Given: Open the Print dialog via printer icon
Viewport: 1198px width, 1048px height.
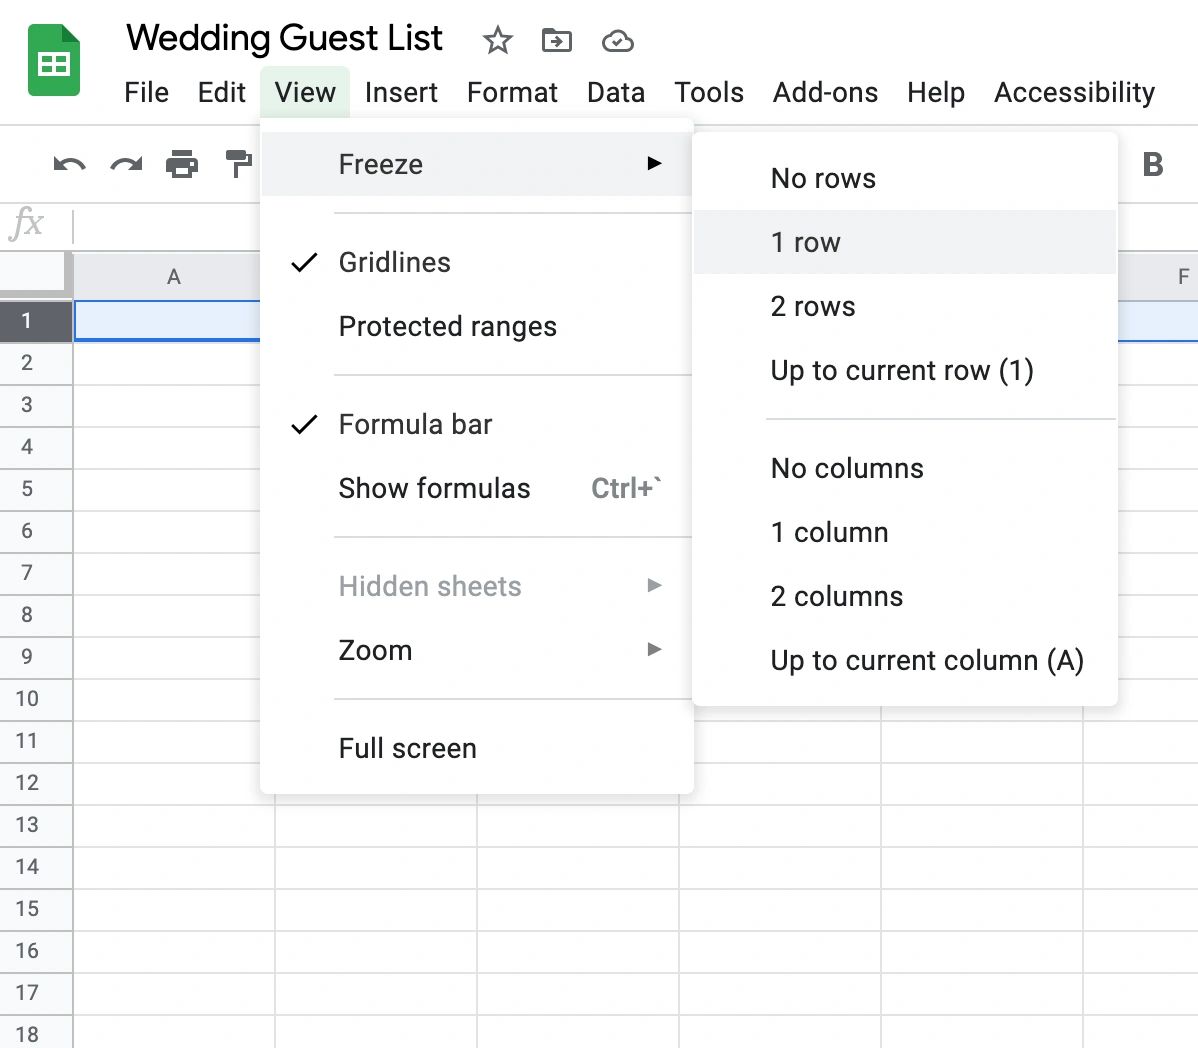Looking at the screenshot, I should point(184,164).
